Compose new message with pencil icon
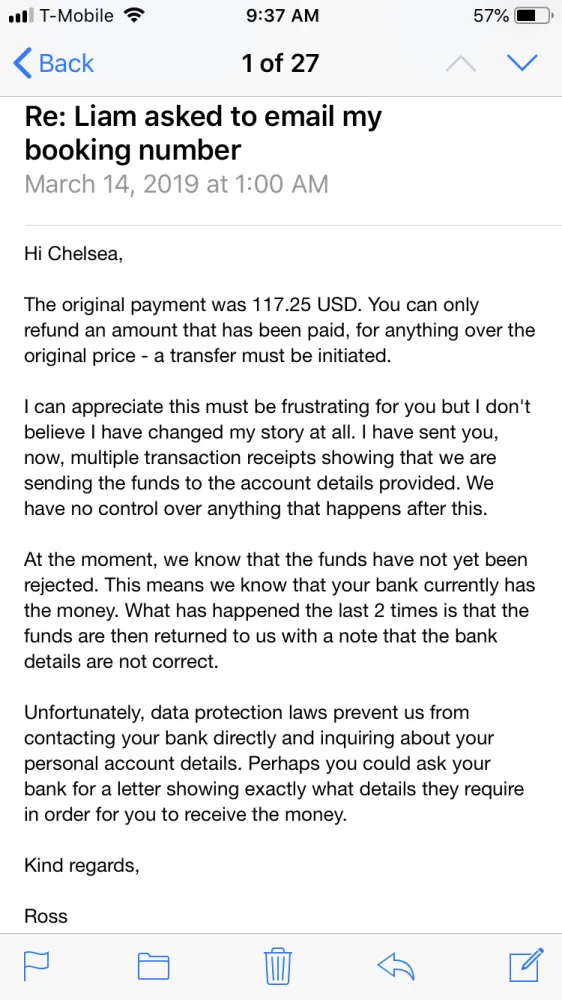Viewport: 562px width, 1000px height. point(526,965)
